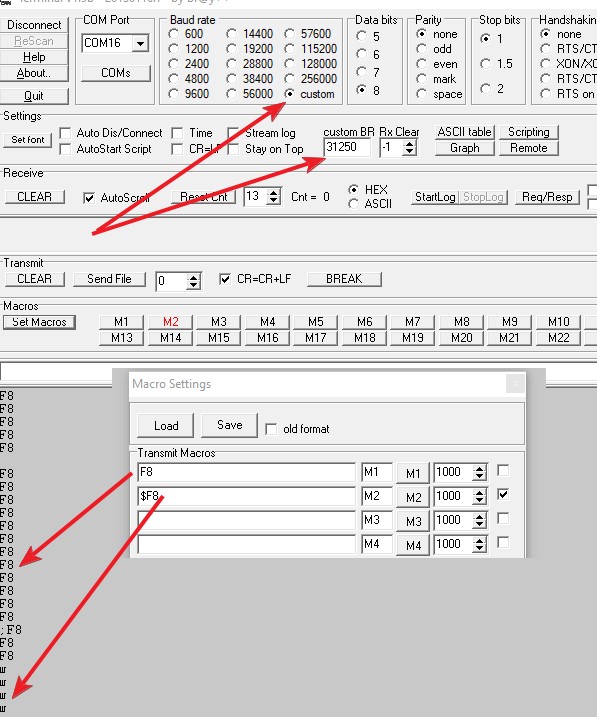Open the ASCII table
This screenshot has width=597, height=717.
tap(464, 132)
